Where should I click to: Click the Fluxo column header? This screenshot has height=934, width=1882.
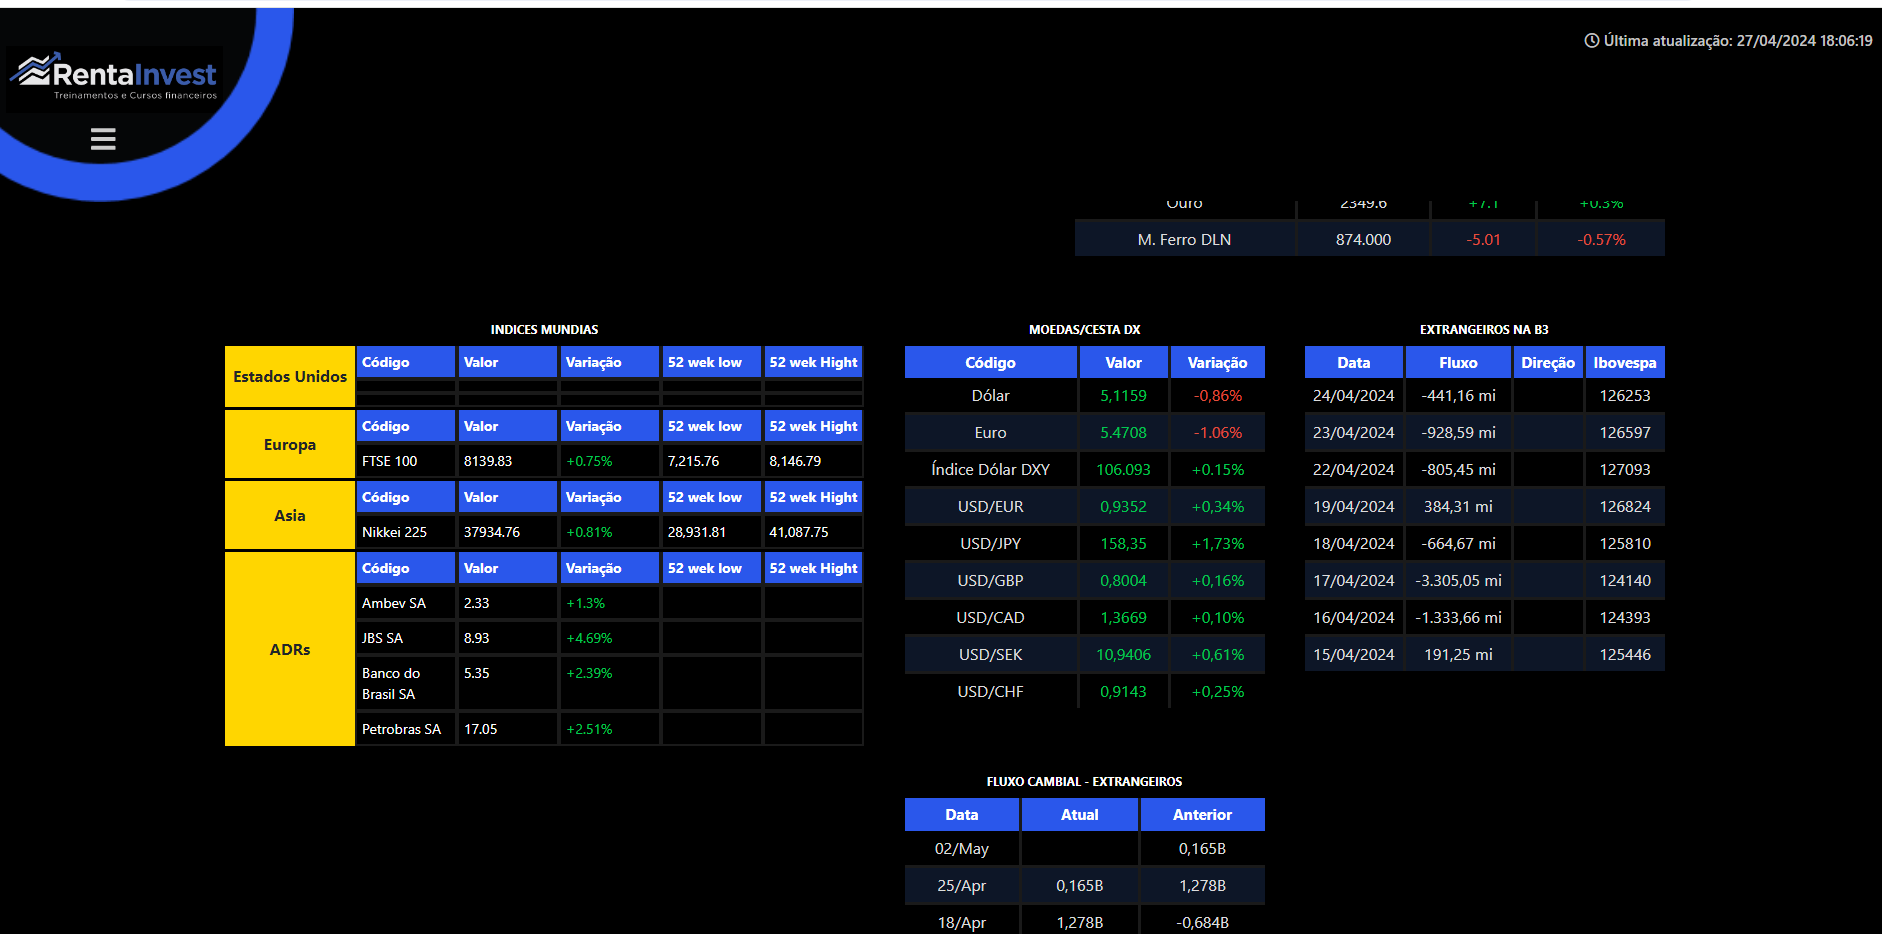tap(1457, 363)
